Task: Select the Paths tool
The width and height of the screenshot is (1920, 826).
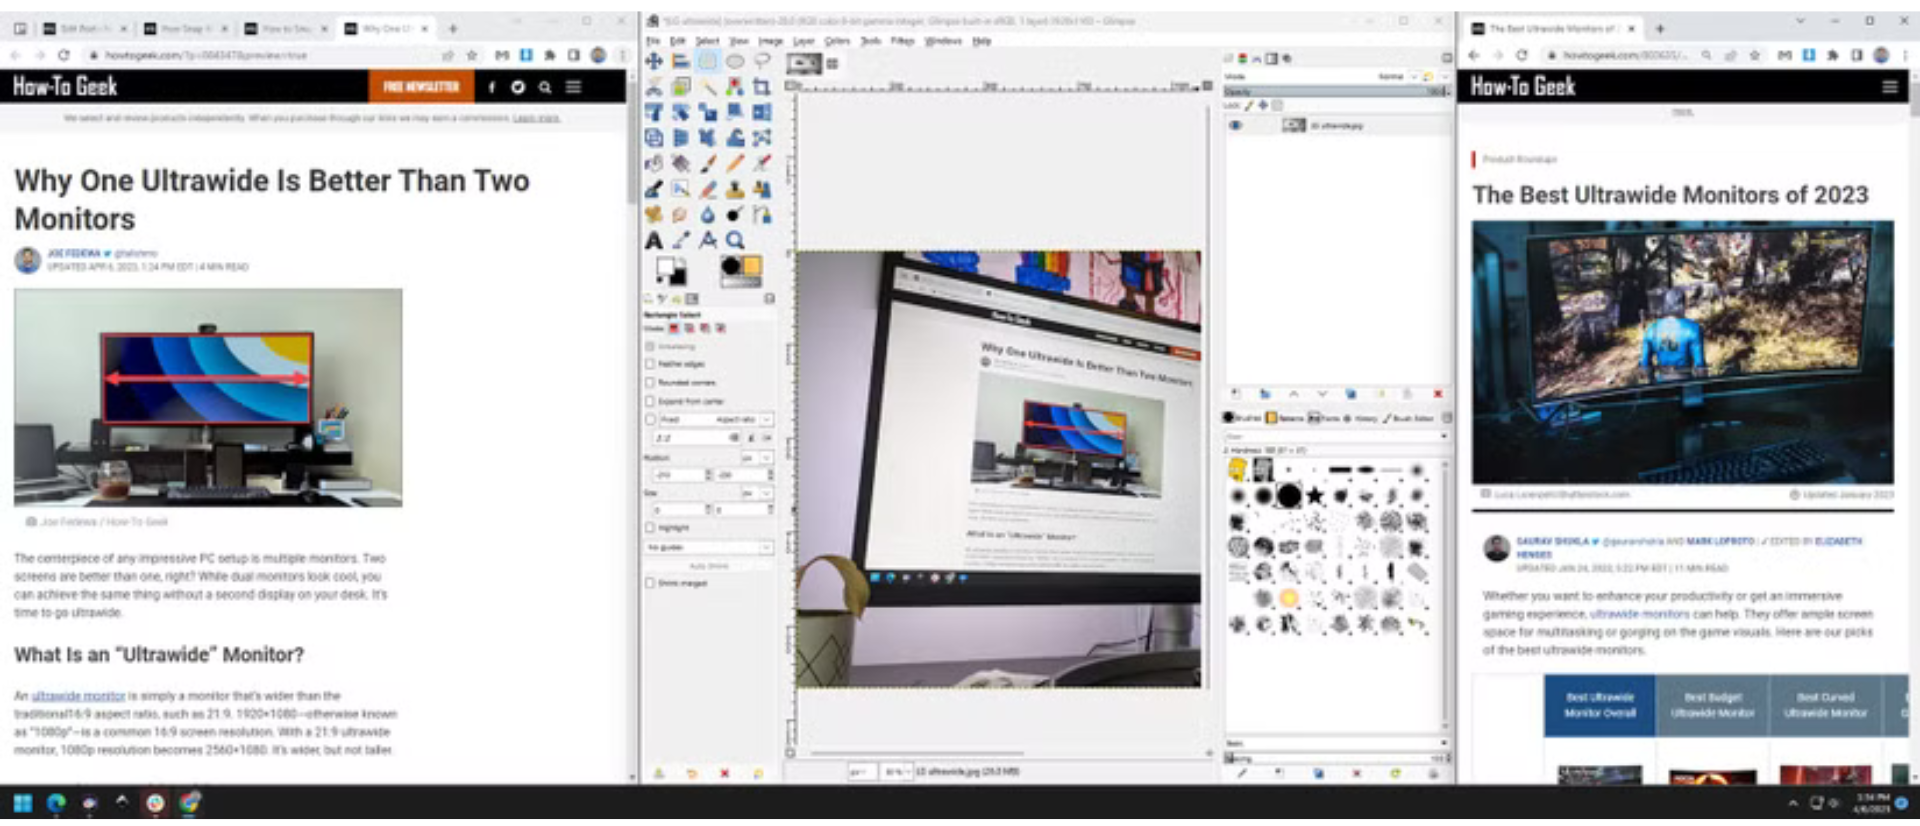Action: coord(761,214)
